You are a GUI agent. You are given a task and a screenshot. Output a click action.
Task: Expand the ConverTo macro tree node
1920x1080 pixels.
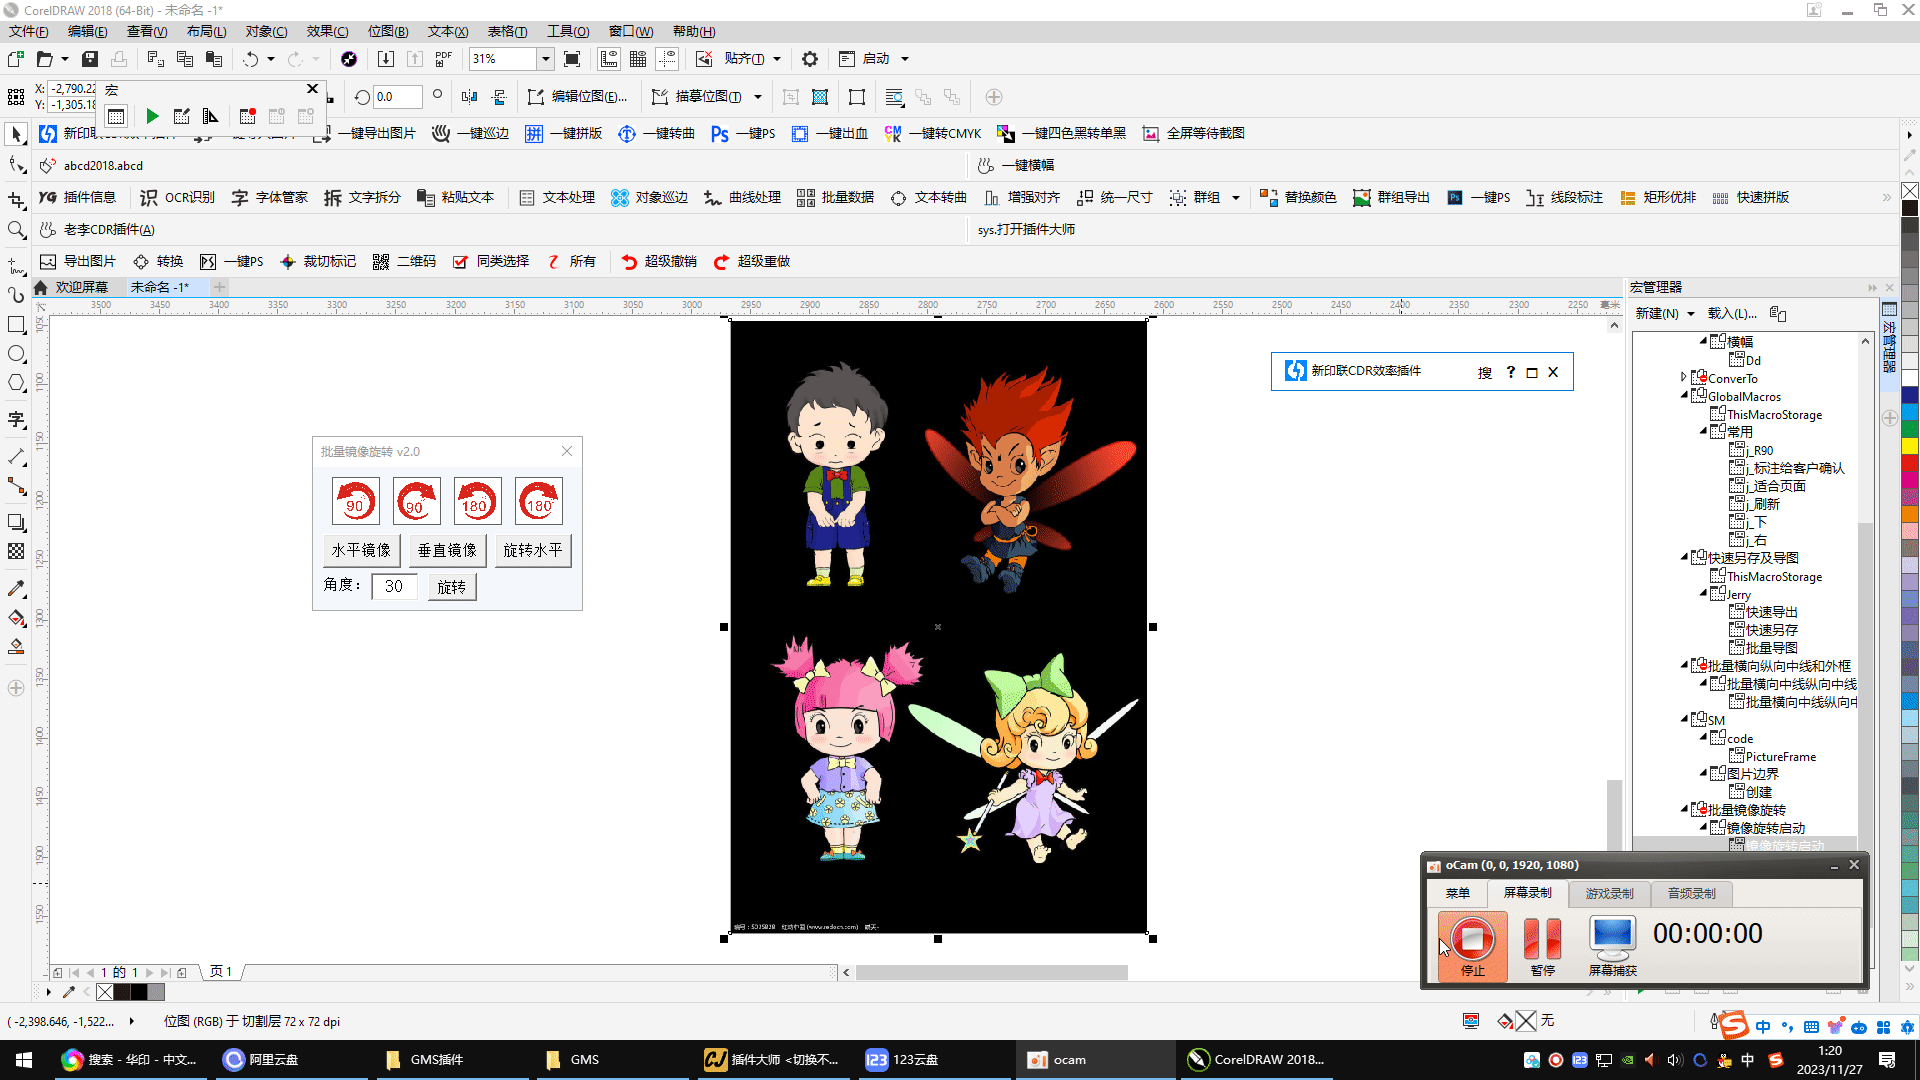(1684, 378)
